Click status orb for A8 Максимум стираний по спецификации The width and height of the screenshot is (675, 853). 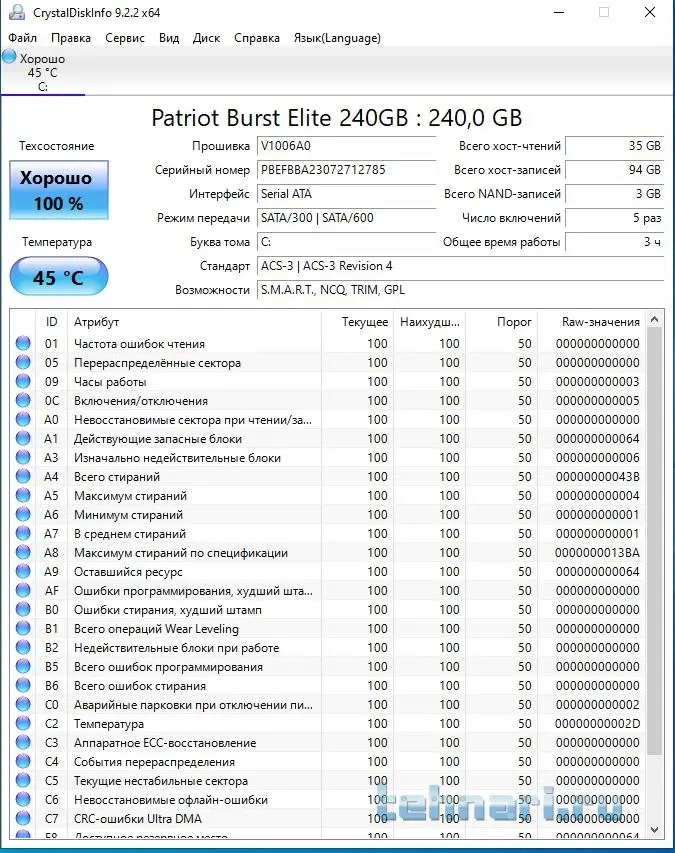click(23, 553)
